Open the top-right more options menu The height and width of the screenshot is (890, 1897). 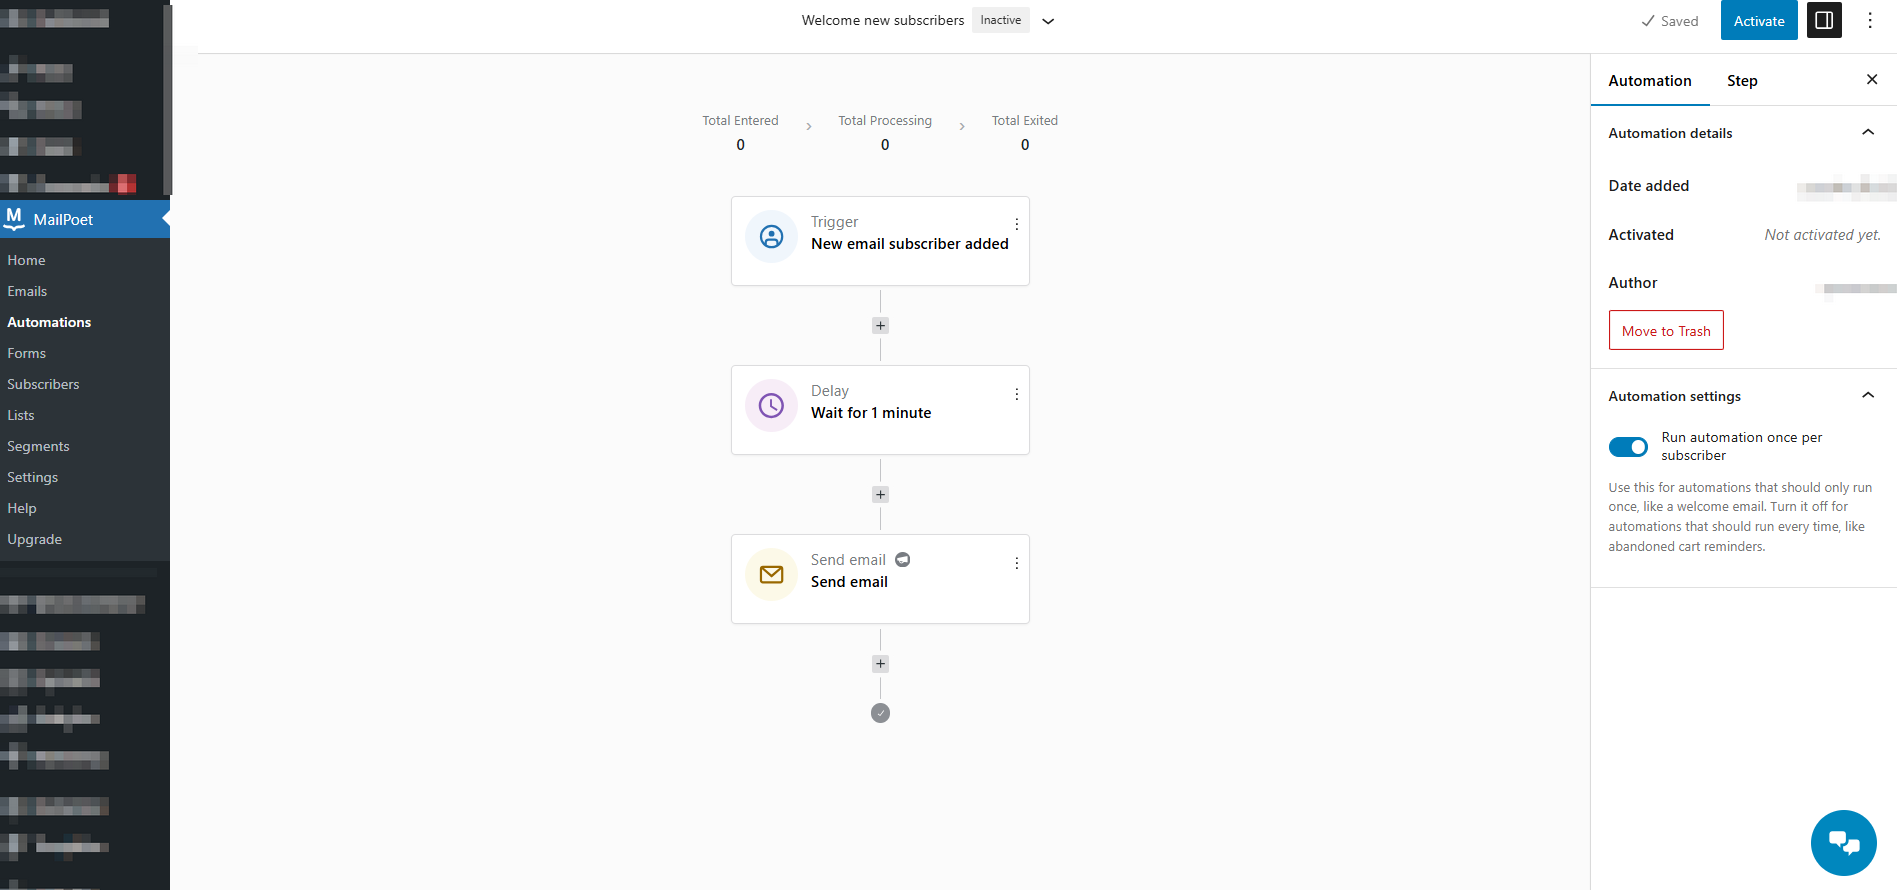pyautogui.click(x=1869, y=21)
